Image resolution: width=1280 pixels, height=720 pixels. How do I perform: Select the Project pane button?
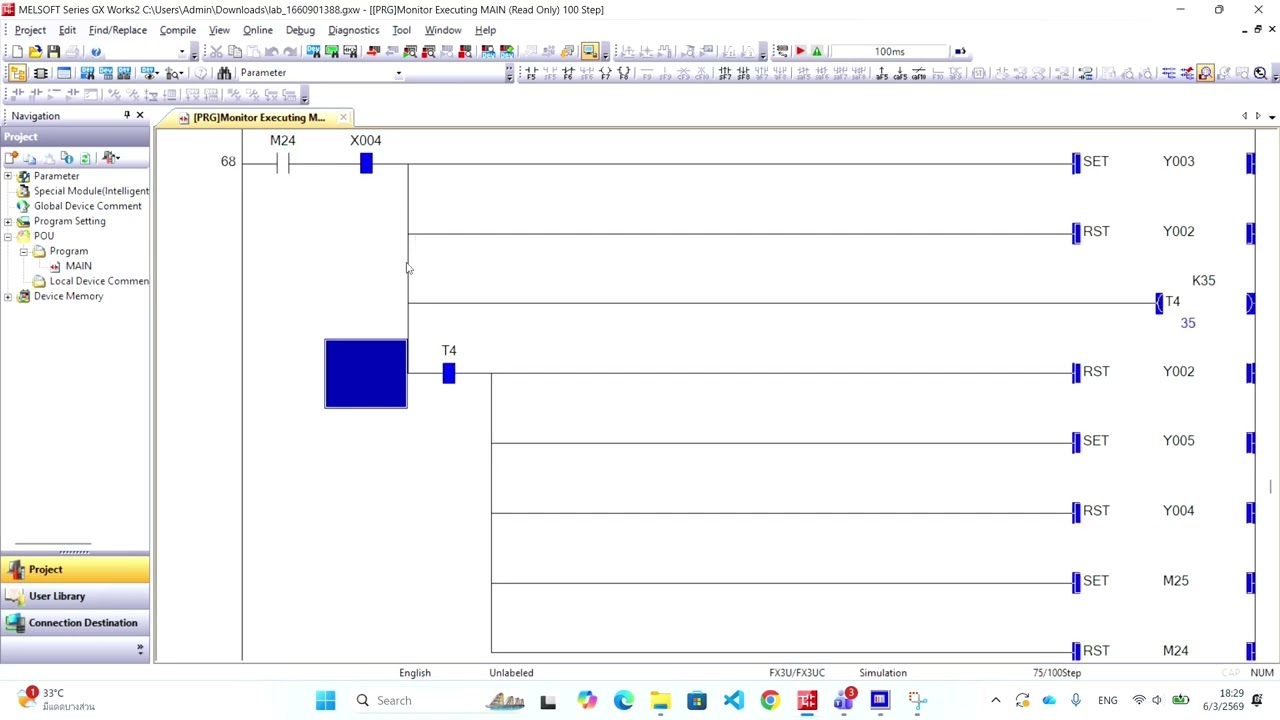pos(75,570)
